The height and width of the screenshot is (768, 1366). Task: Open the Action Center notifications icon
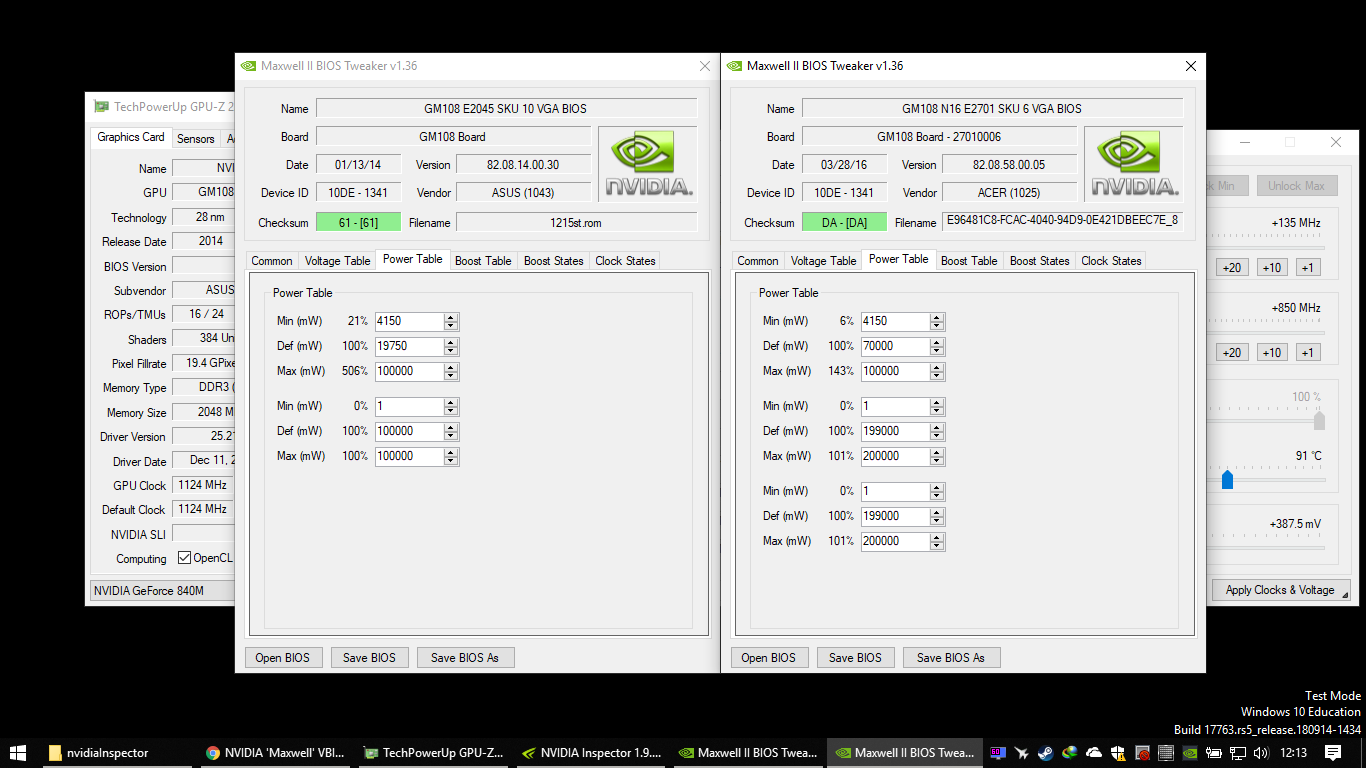coord(1333,753)
